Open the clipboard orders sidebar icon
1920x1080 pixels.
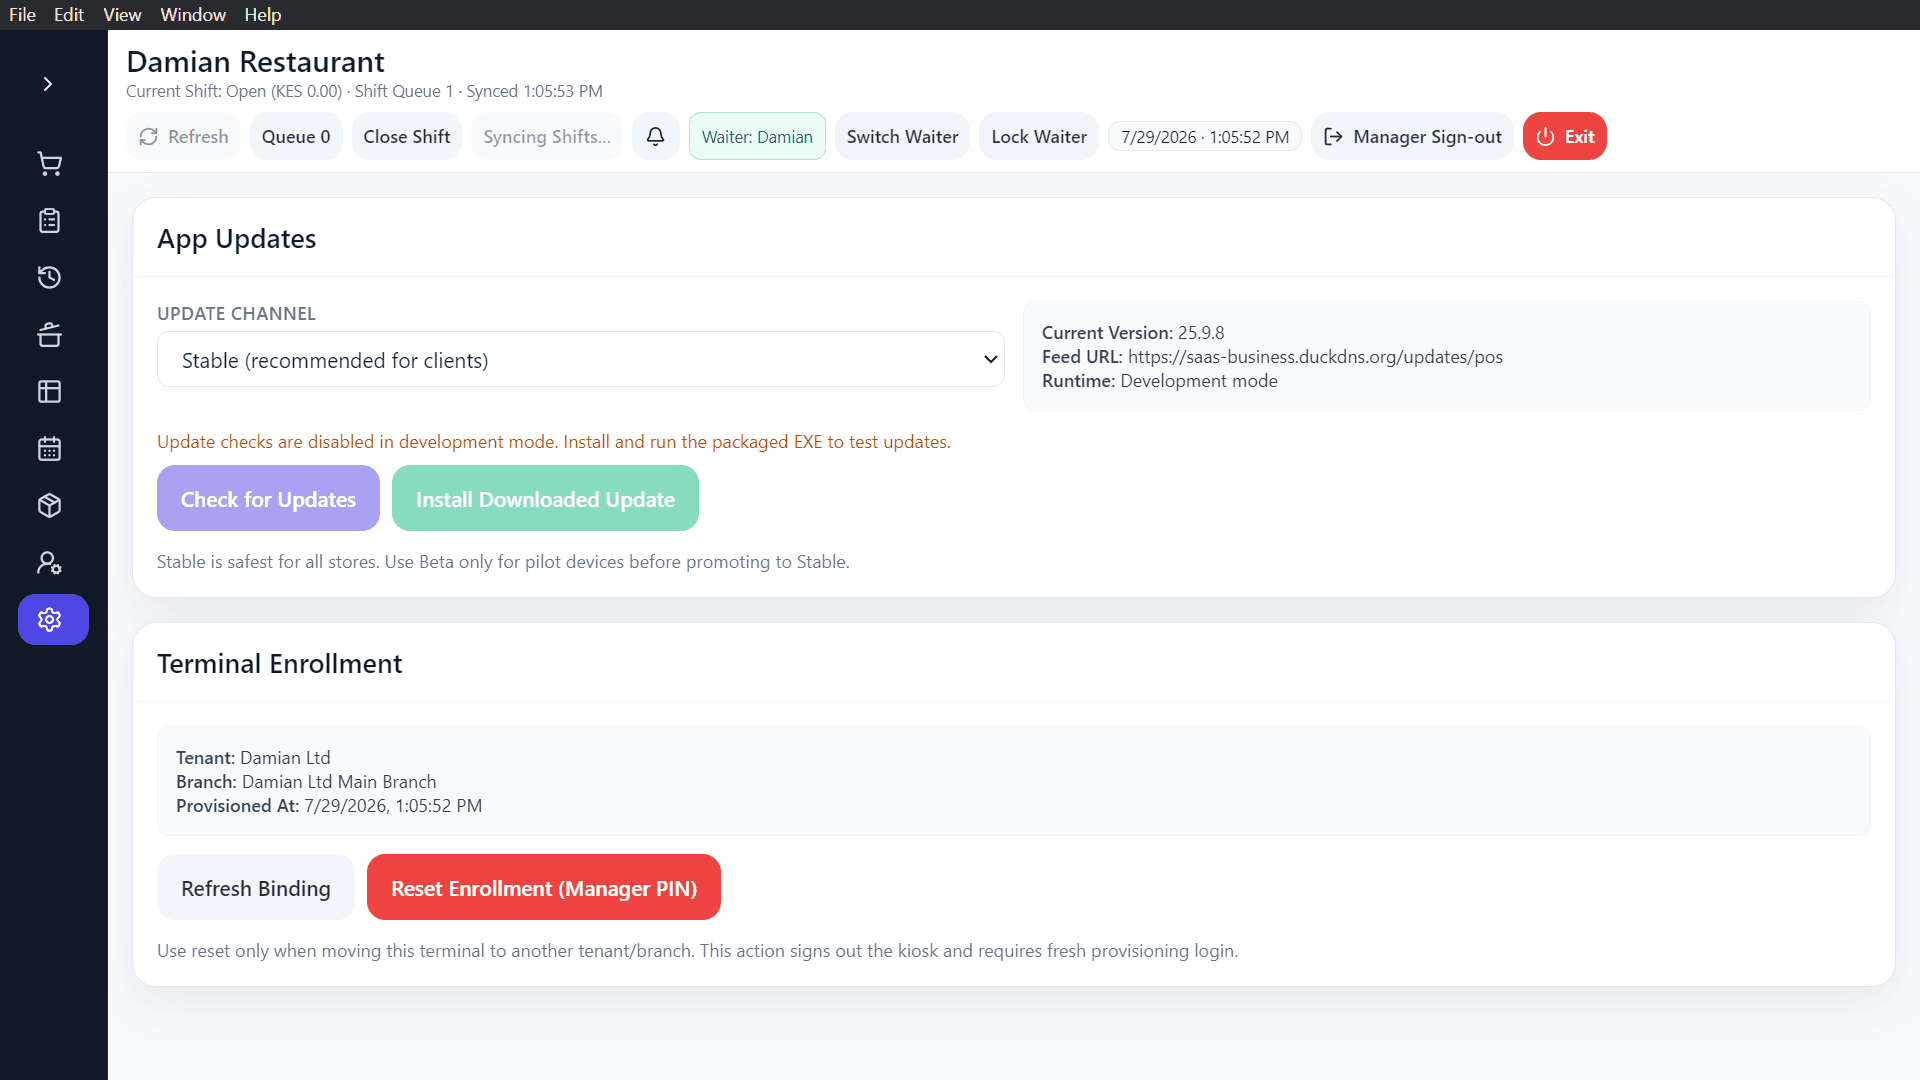pyautogui.click(x=50, y=221)
